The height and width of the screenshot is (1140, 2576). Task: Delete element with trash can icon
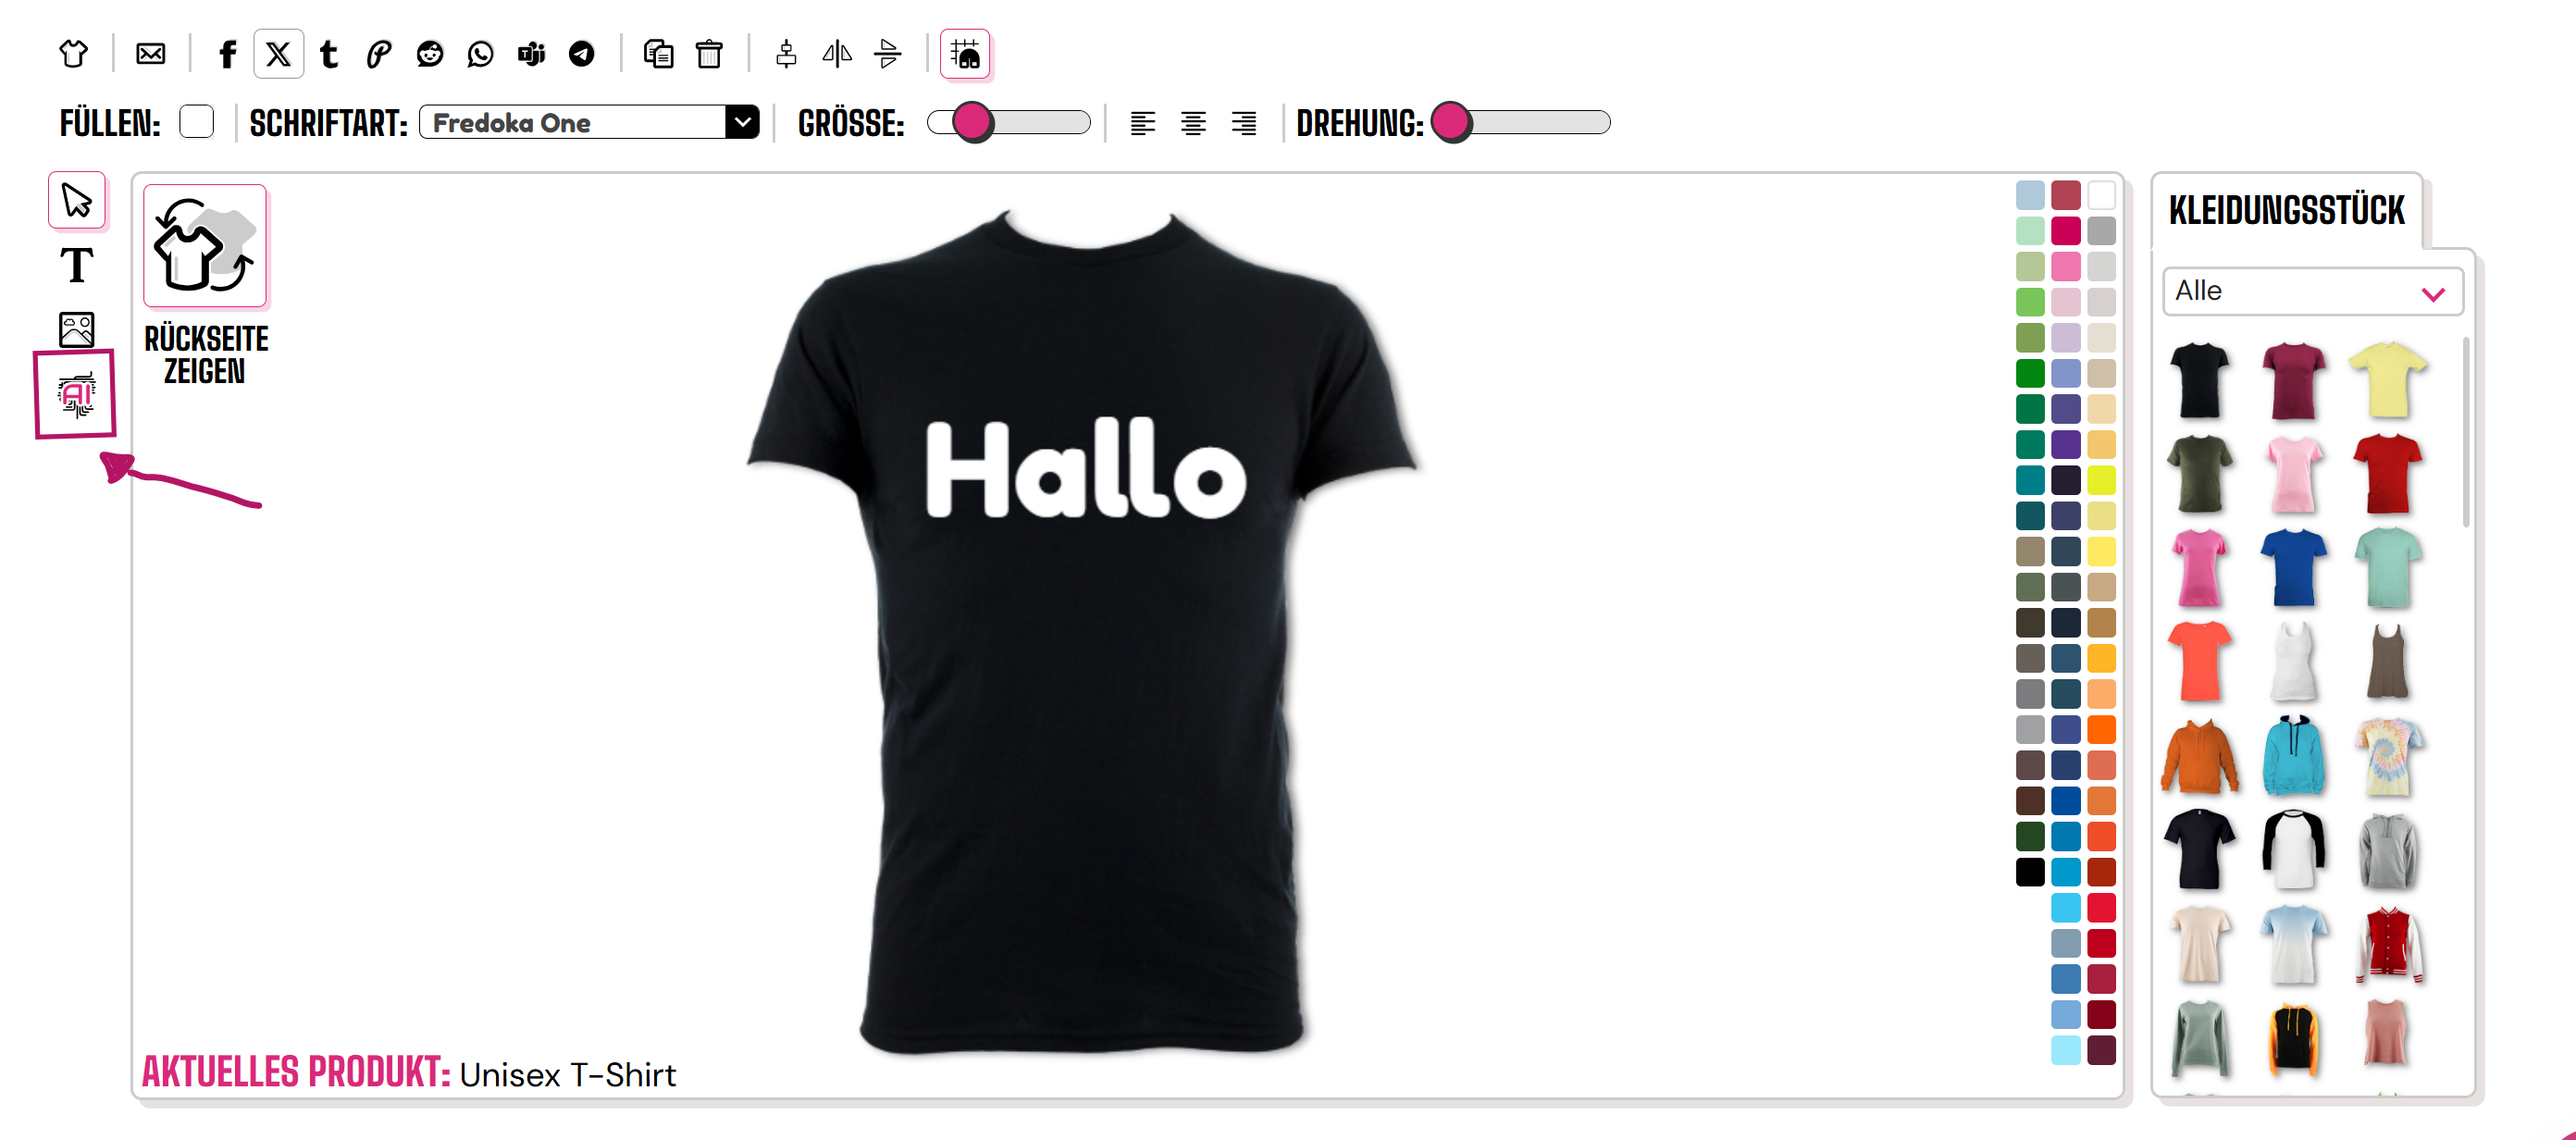709,54
